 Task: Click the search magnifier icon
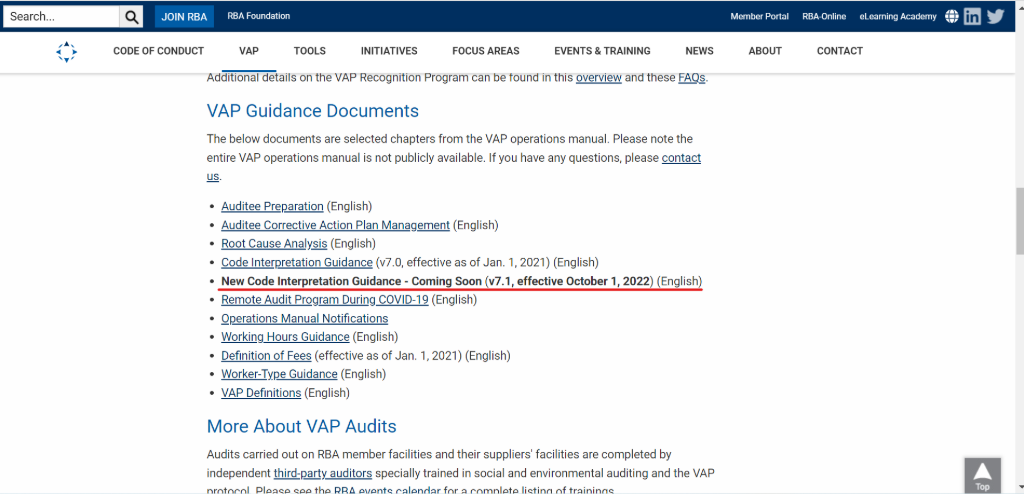pyautogui.click(x=132, y=17)
